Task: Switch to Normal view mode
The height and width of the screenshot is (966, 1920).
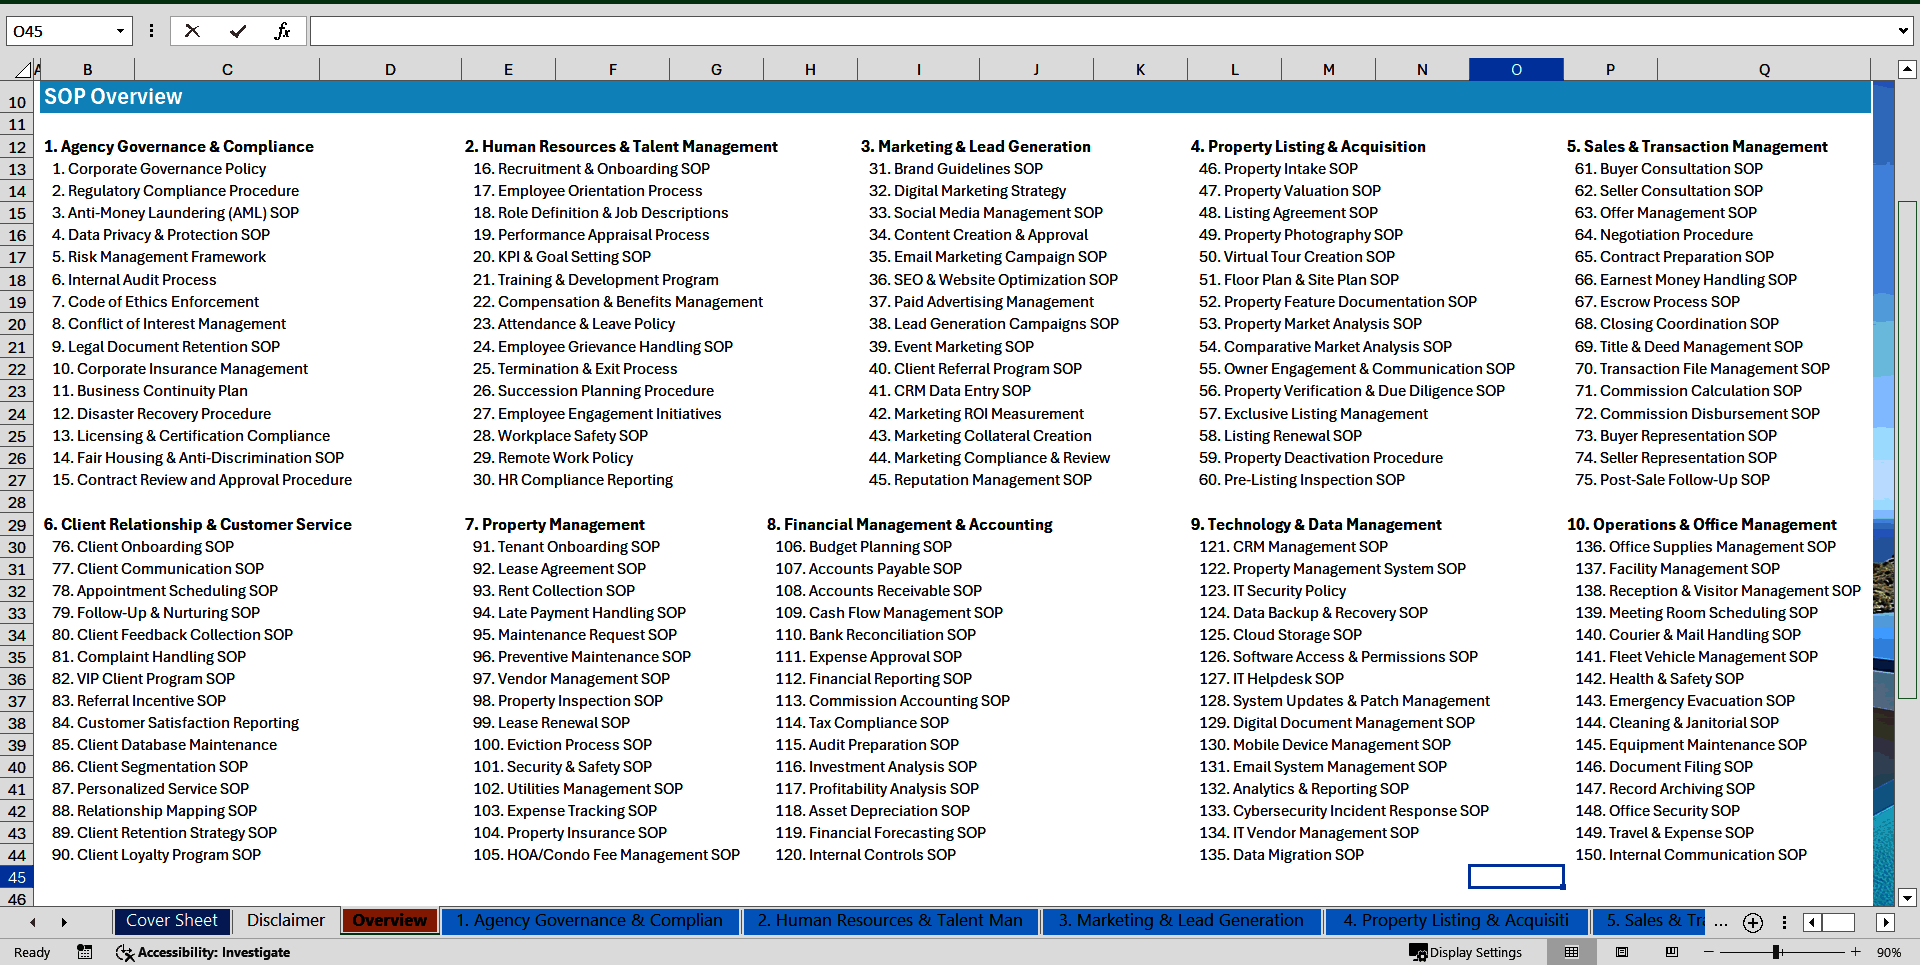Action: click(x=1571, y=952)
